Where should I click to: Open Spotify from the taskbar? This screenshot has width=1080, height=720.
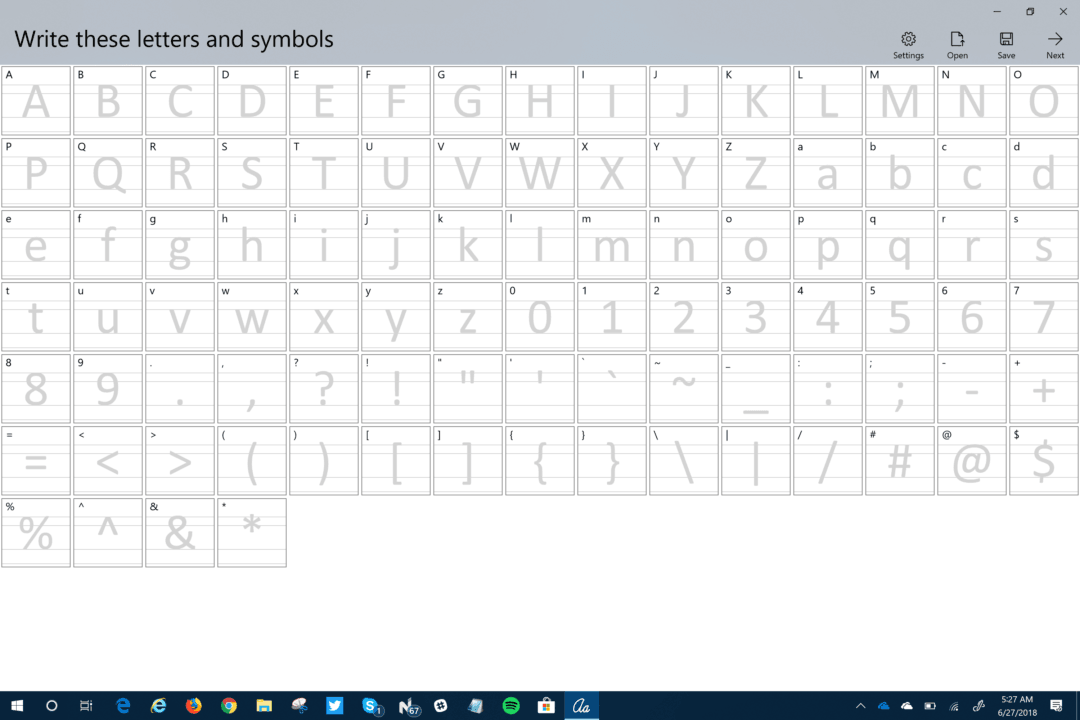pyautogui.click(x=511, y=706)
